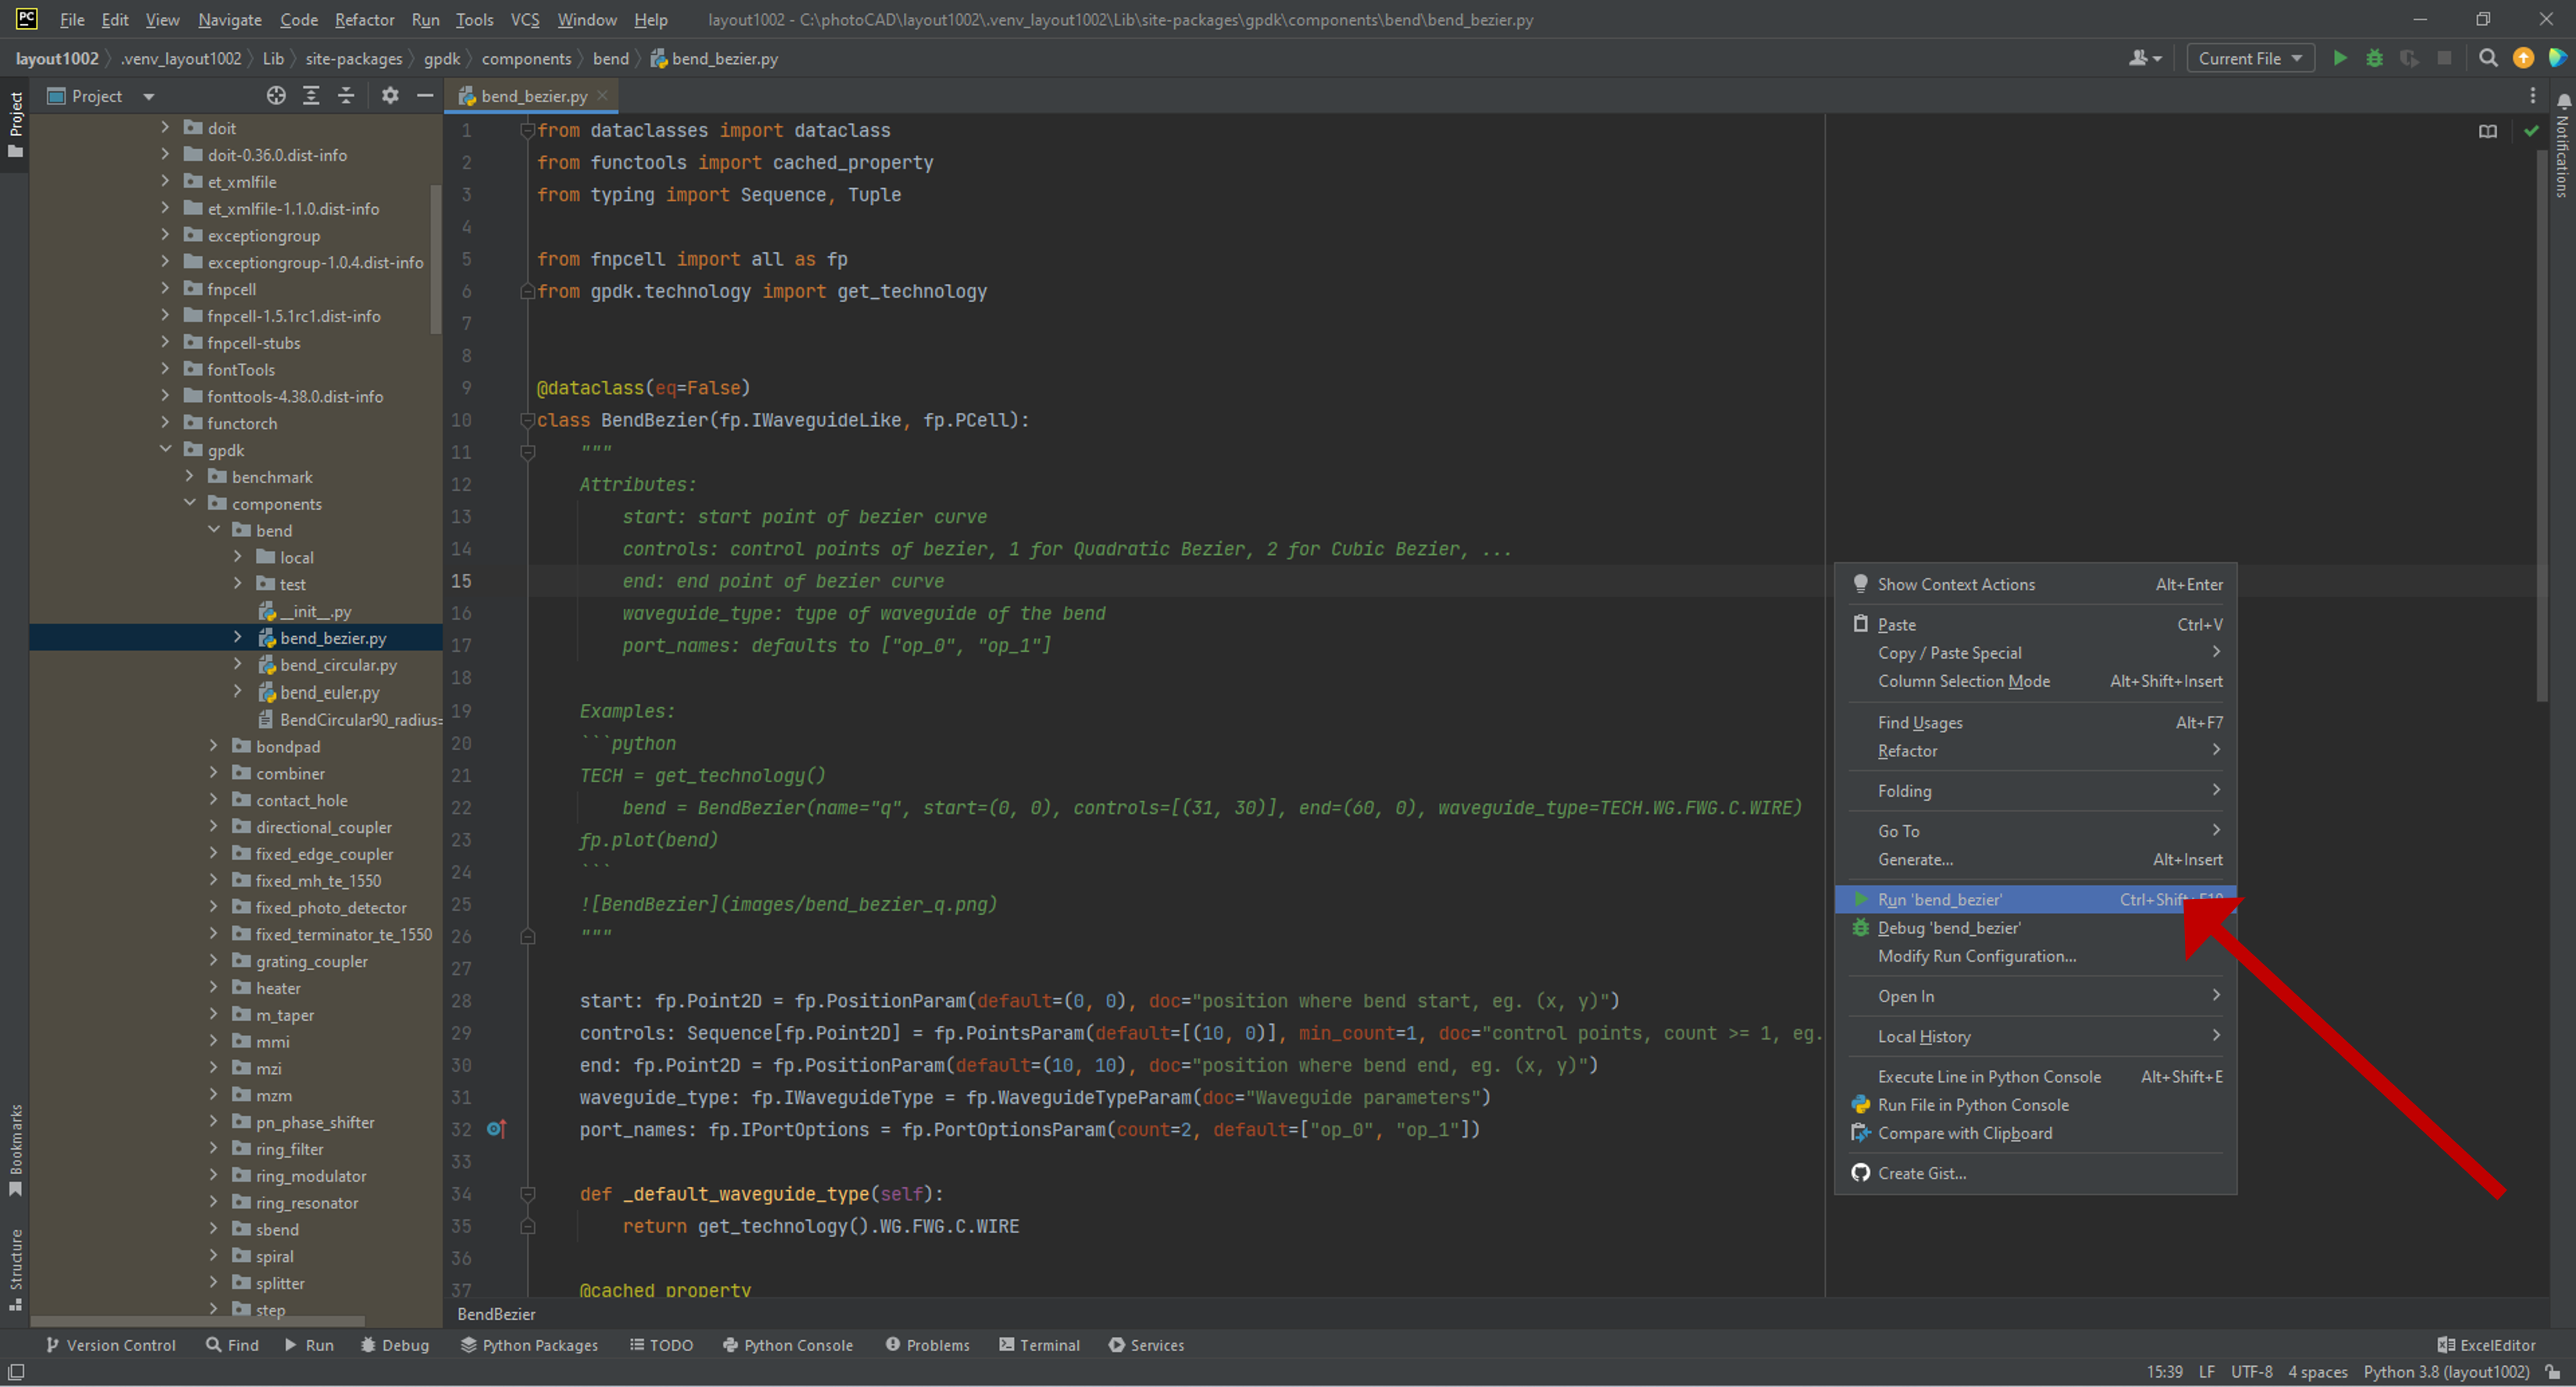Select bend_circular.py in the project tree

point(338,665)
